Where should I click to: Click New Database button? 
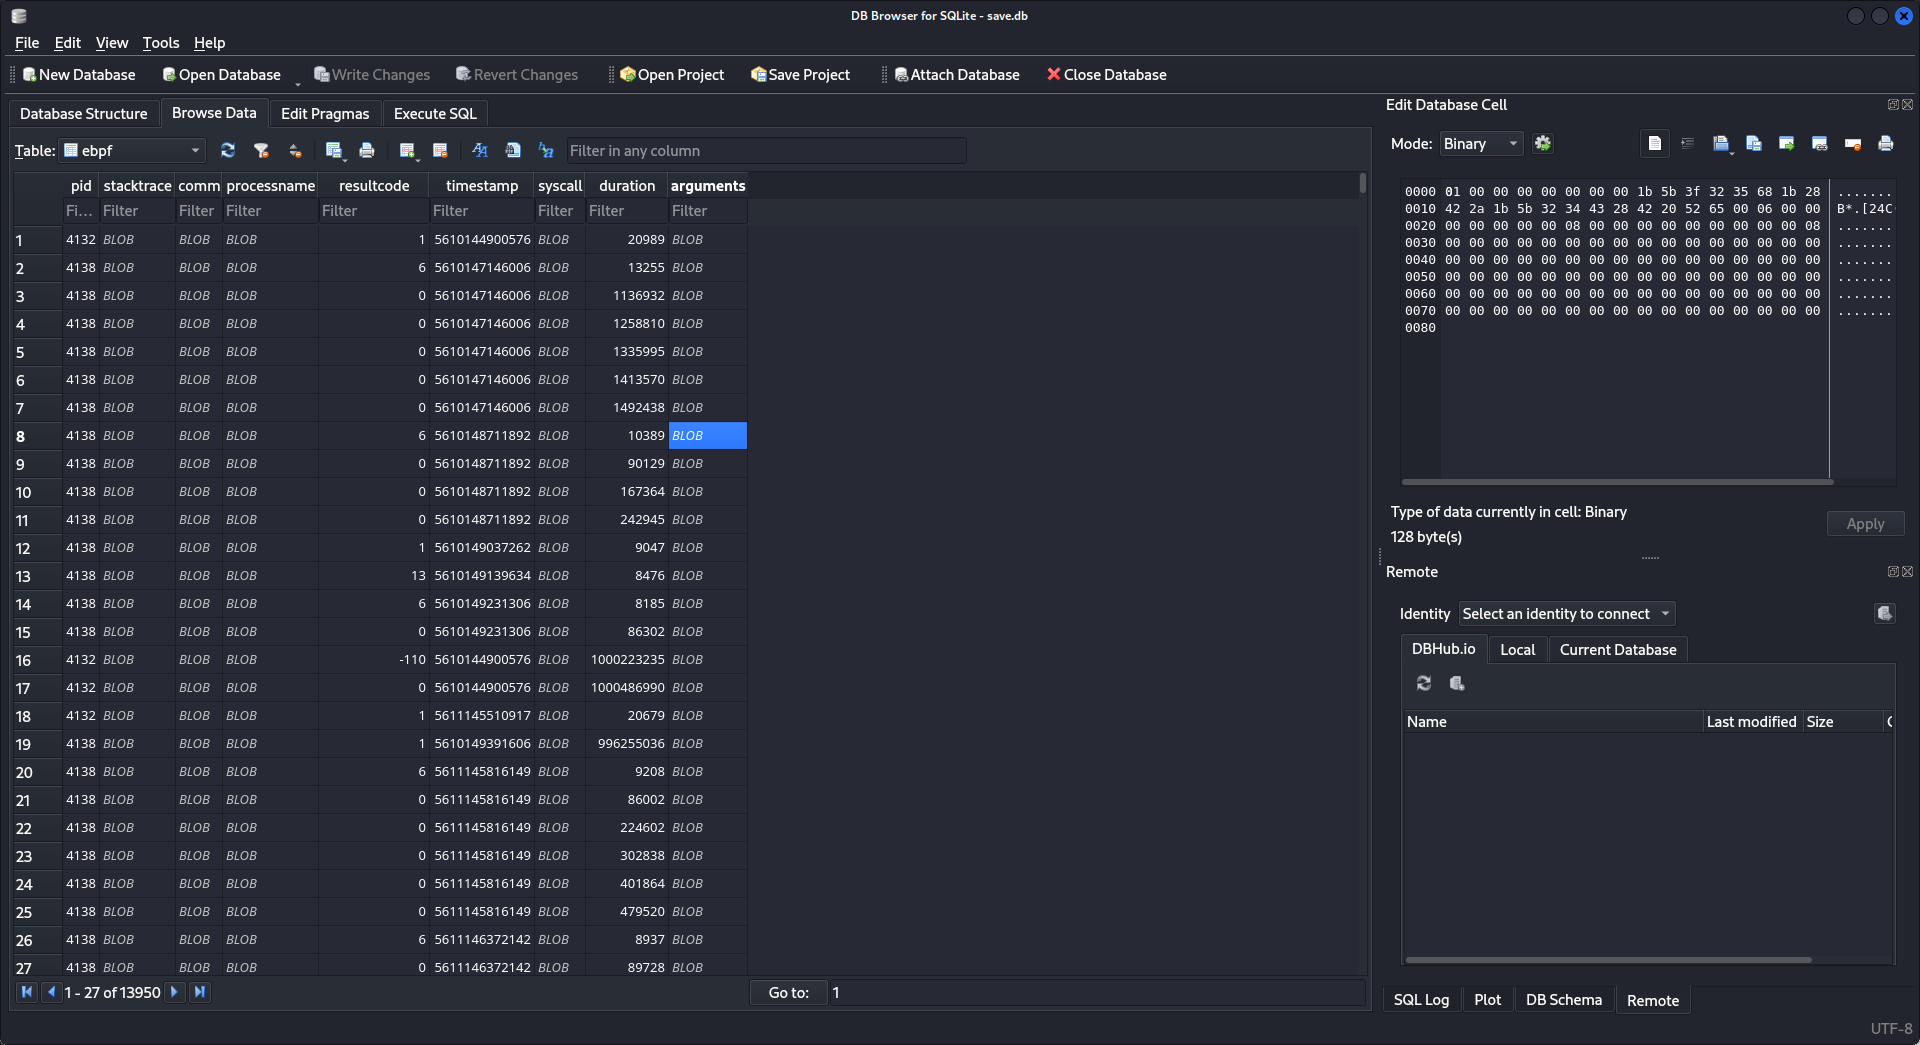click(79, 74)
